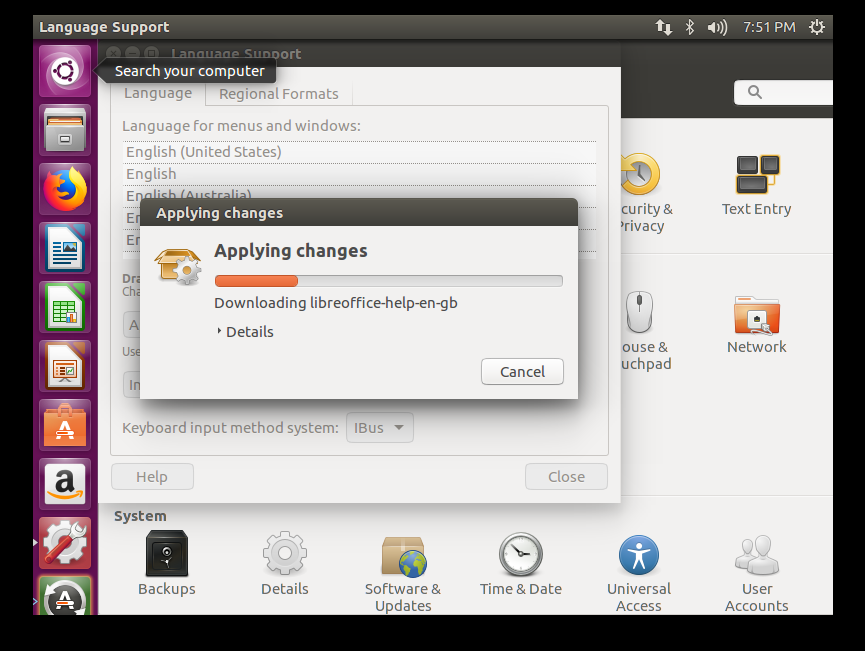The image size is (865, 651).
Task: Switch to the Regional Formats tab
Action: (x=279, y=94)
